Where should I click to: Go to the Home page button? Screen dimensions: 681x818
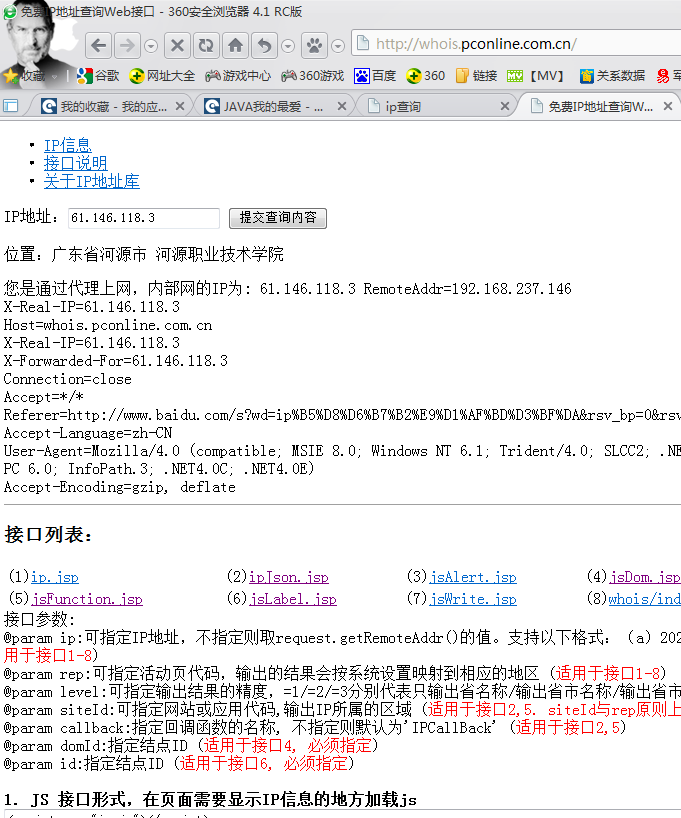coord(235,46)
